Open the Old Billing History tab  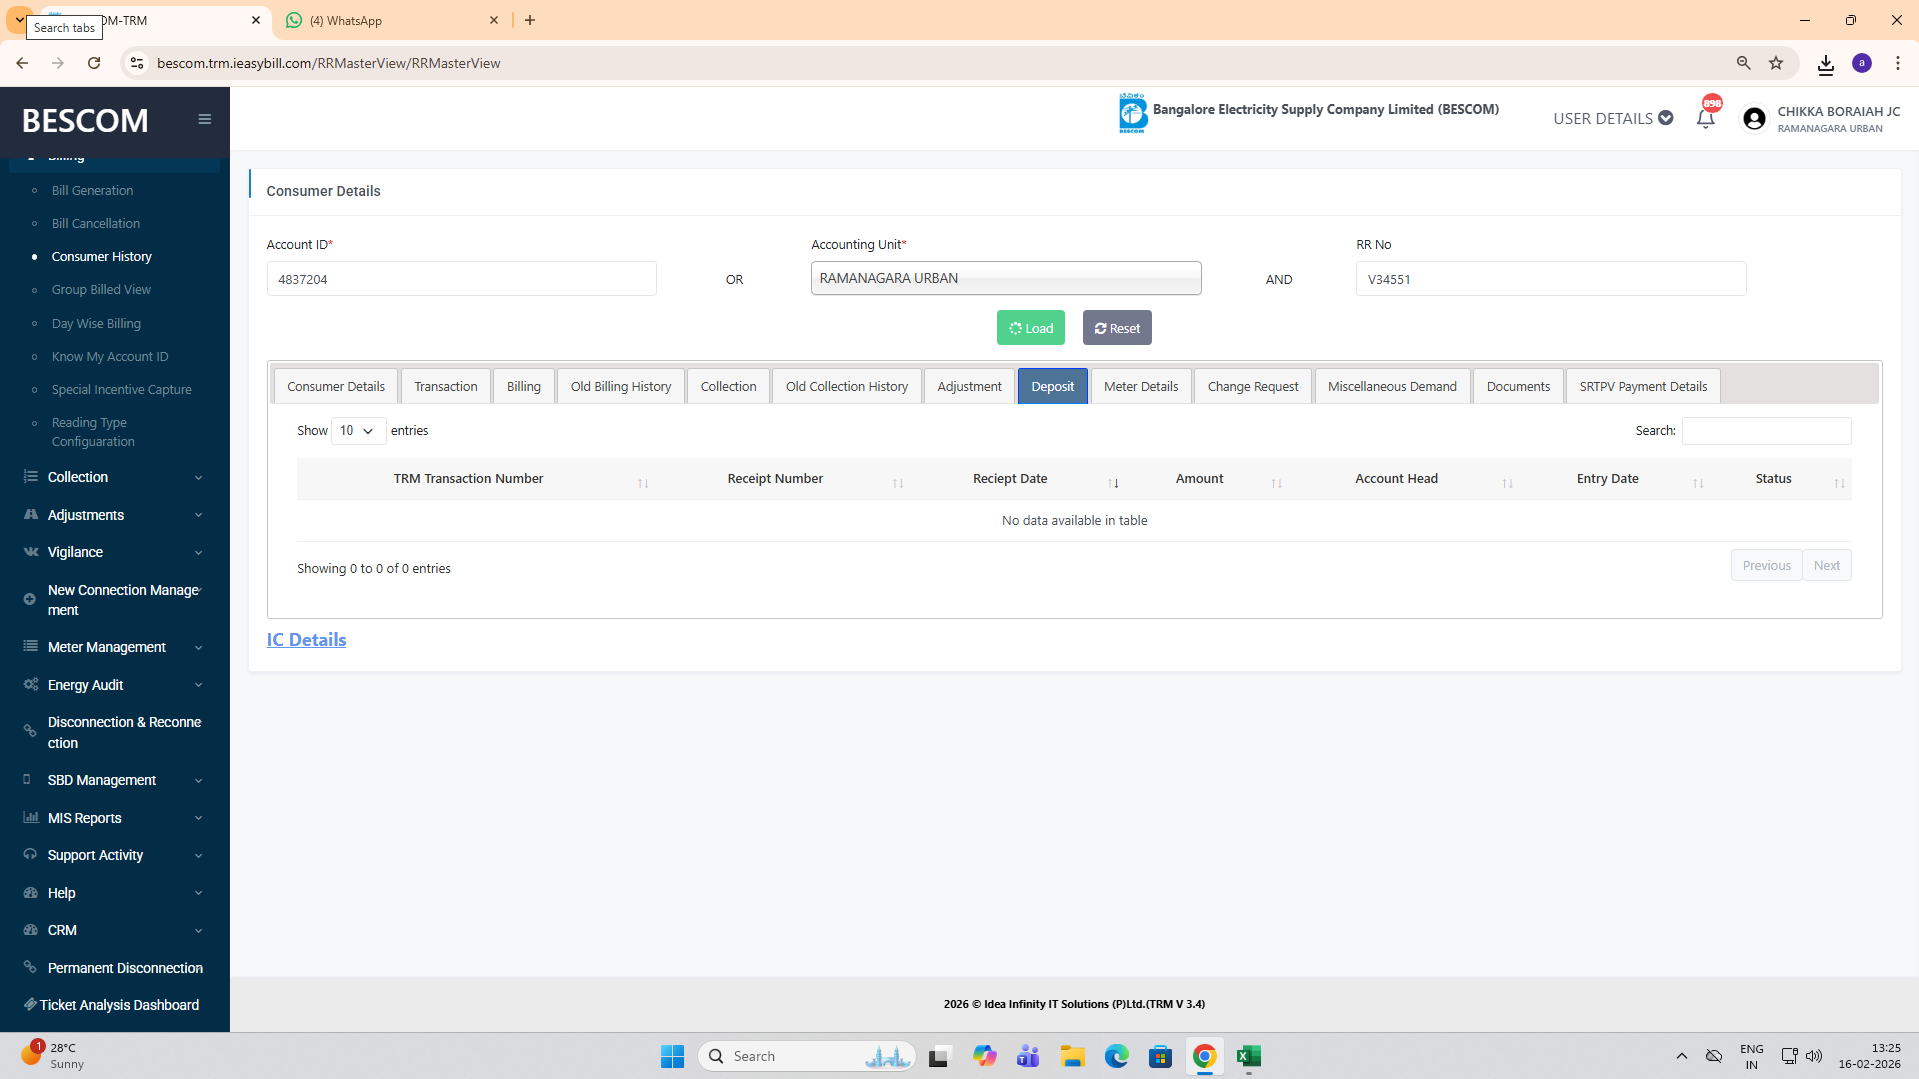click(620, 387)
